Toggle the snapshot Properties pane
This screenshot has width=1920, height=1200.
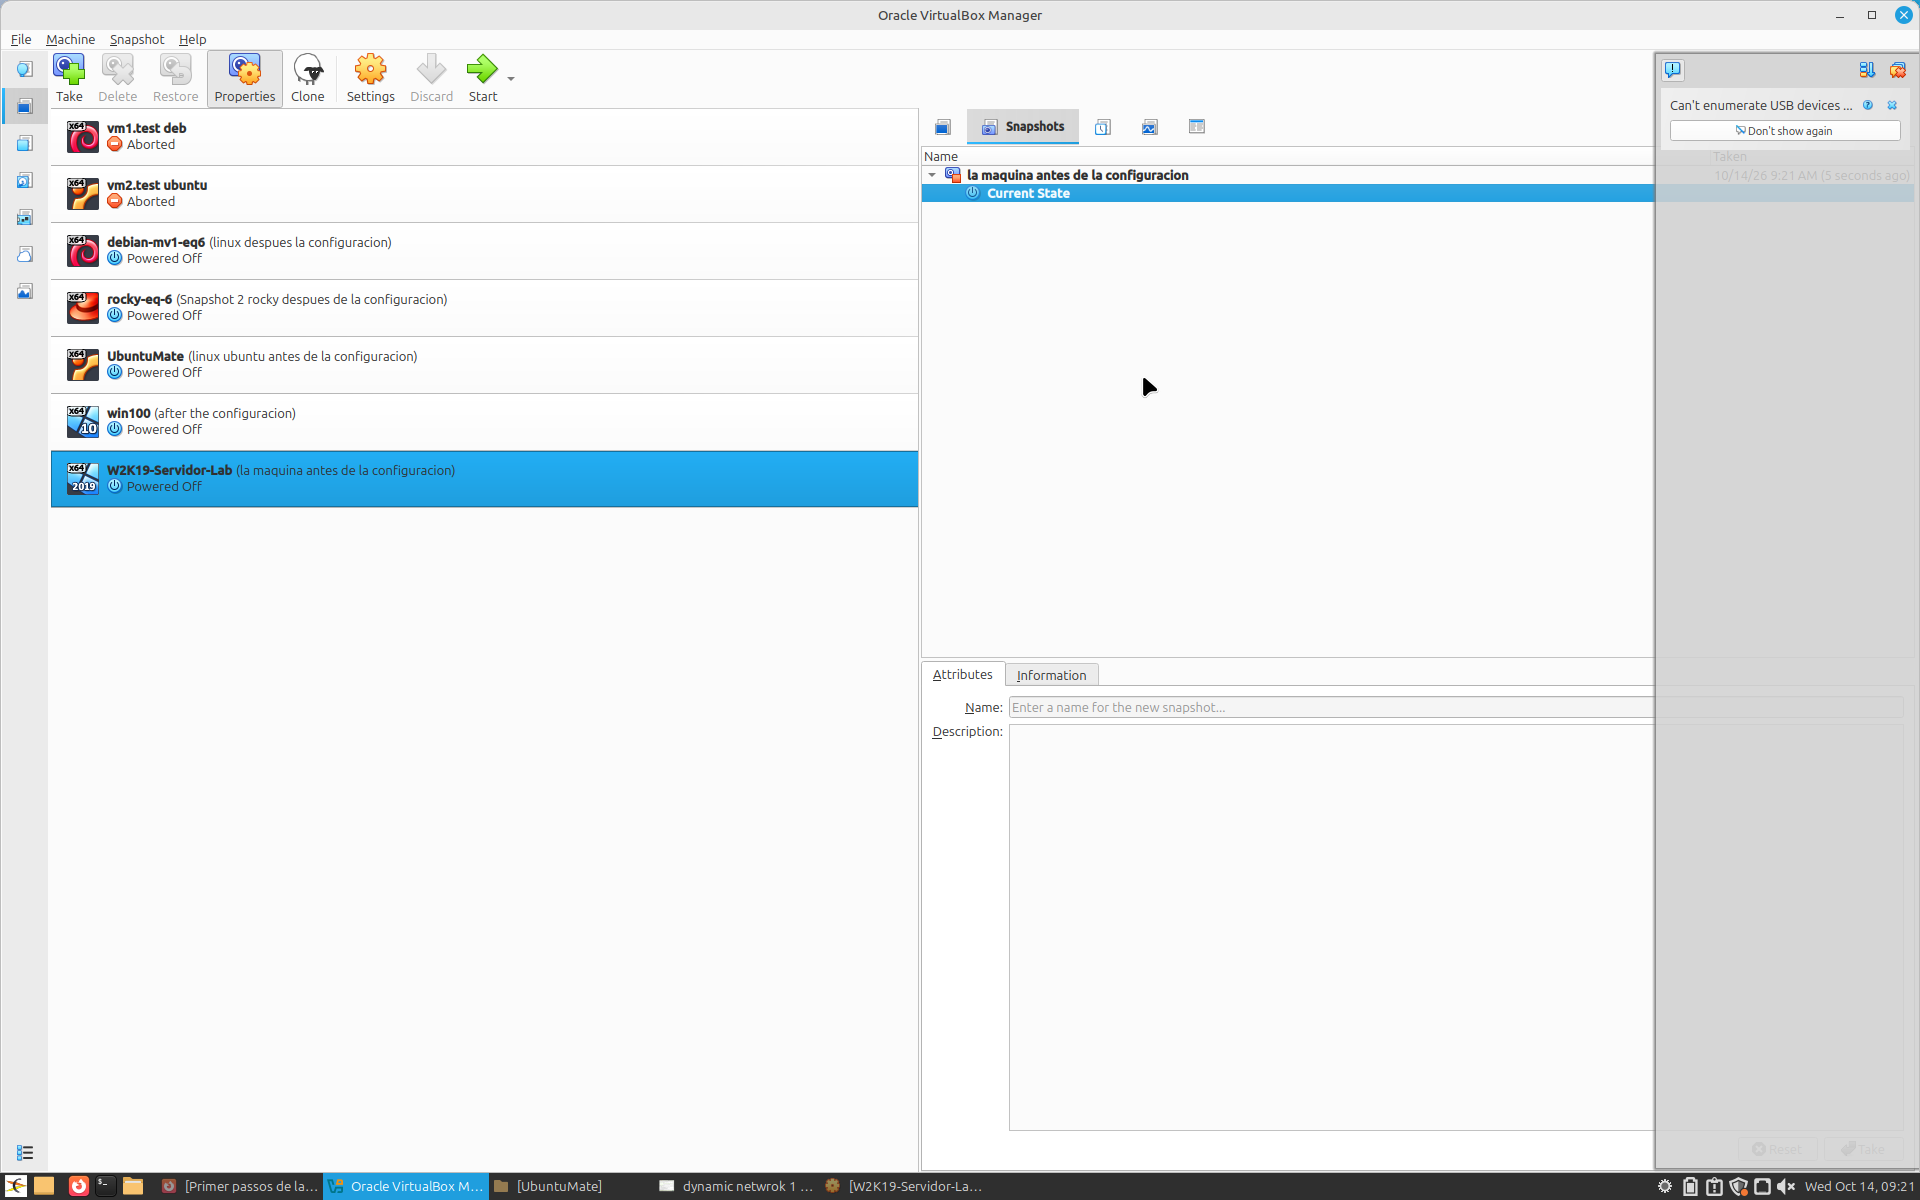pos(245,78)
